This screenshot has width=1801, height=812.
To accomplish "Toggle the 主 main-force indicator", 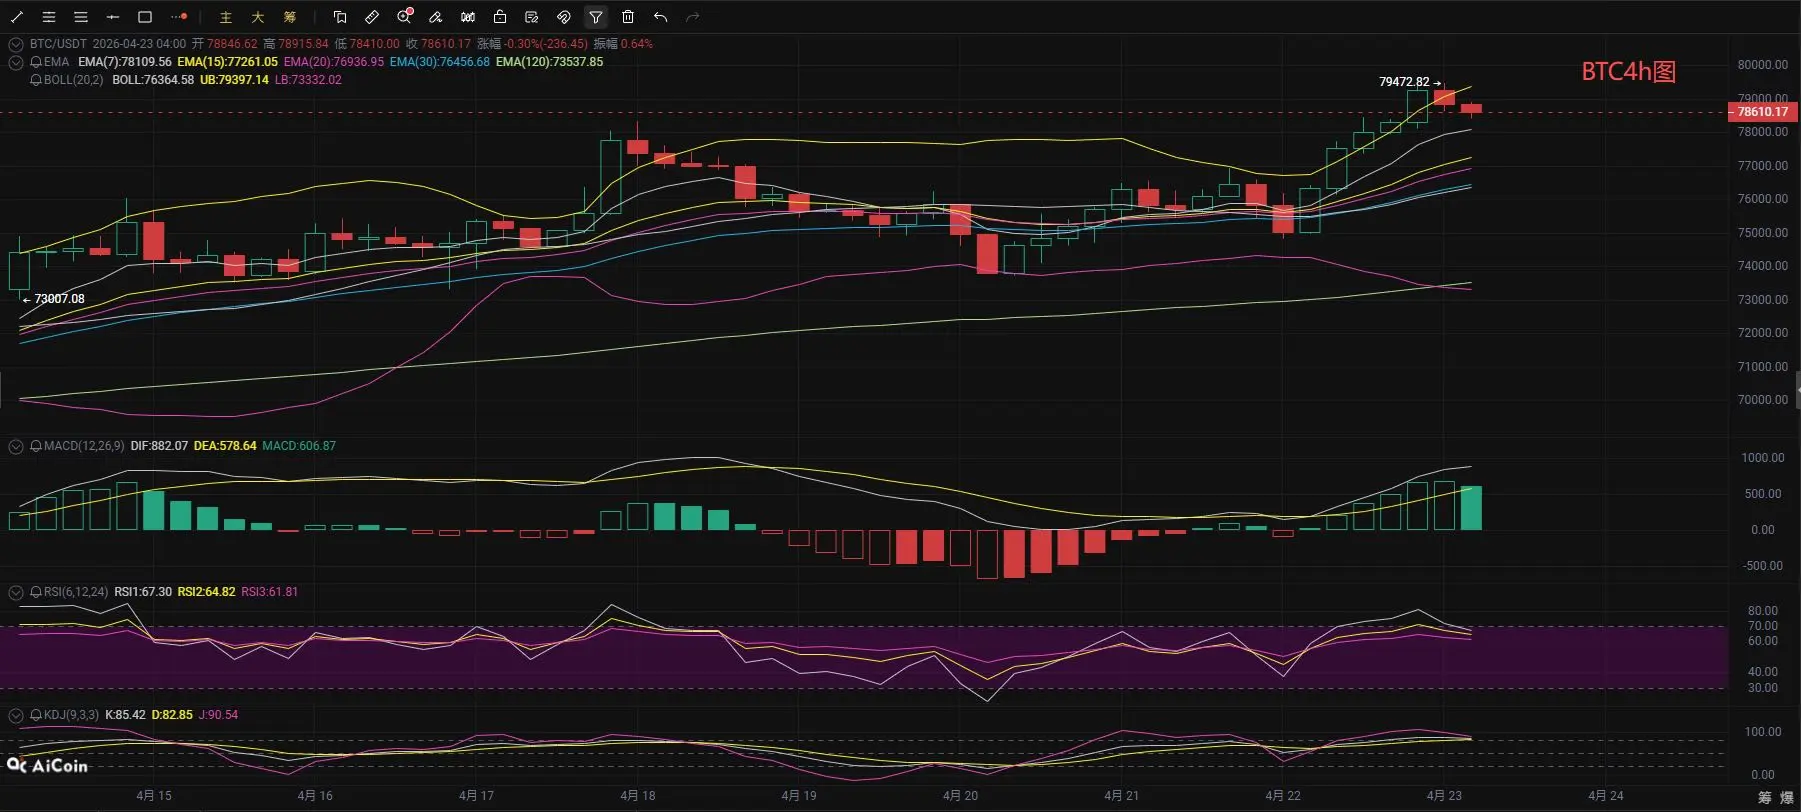I will [226, 17].
